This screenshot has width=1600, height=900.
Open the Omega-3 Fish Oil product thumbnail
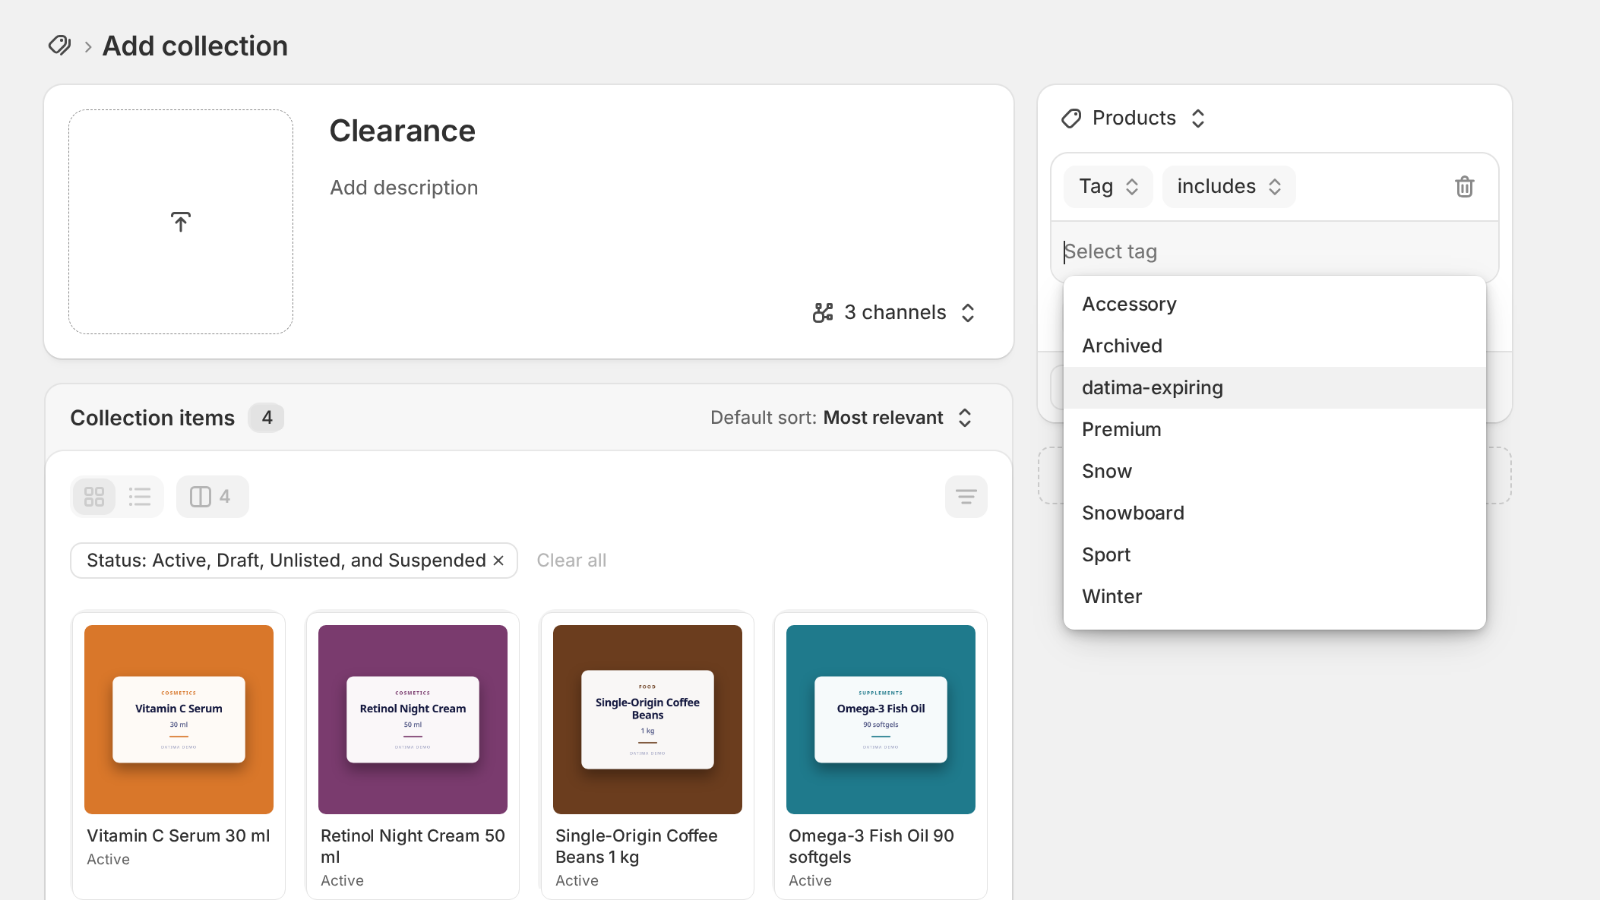click(881, 719)
